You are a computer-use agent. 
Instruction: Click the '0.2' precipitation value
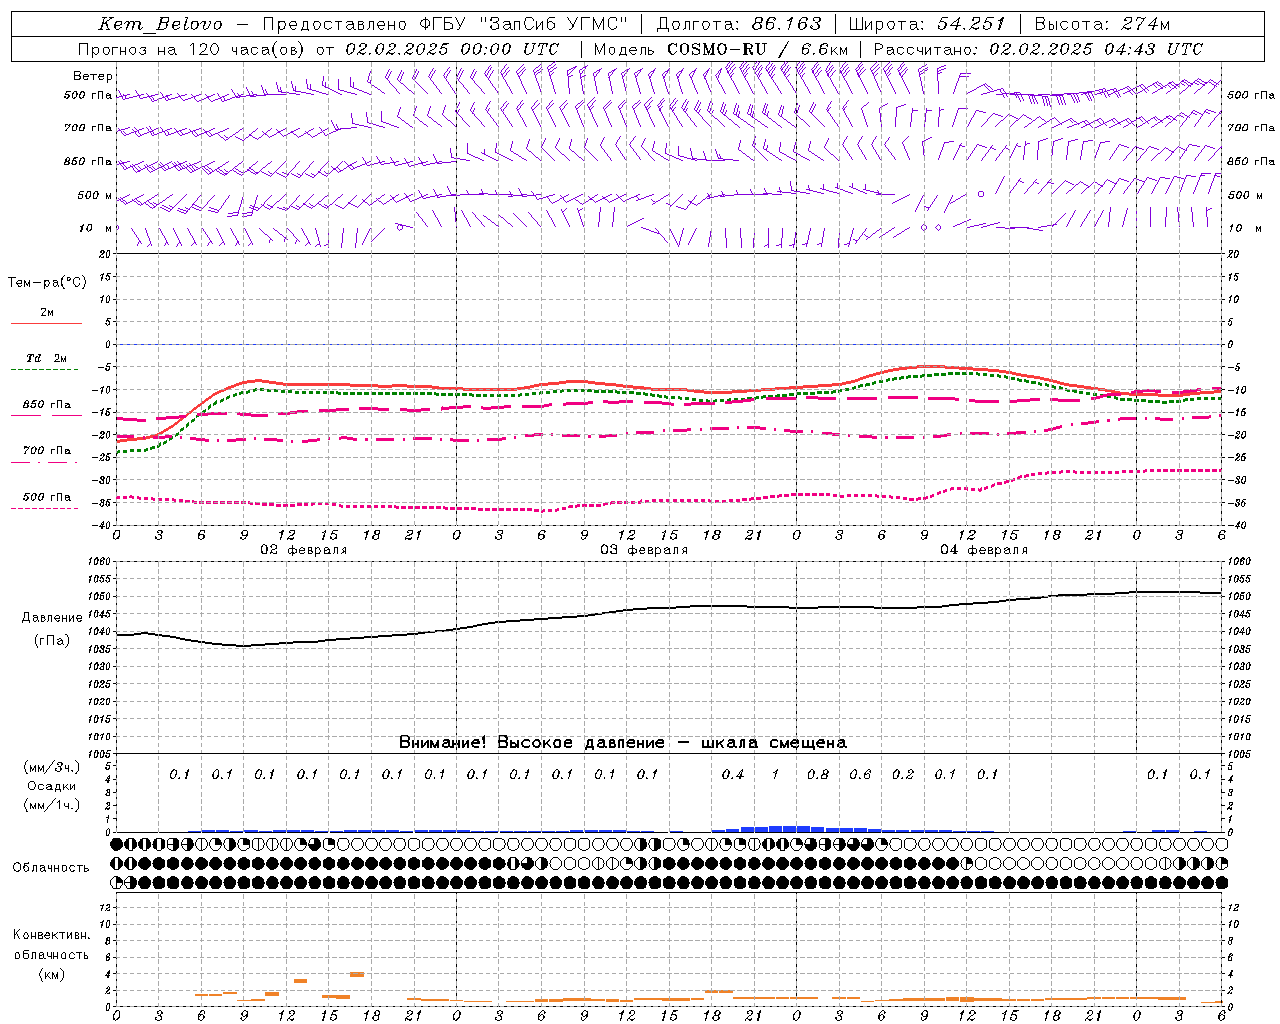coord(903,775)
